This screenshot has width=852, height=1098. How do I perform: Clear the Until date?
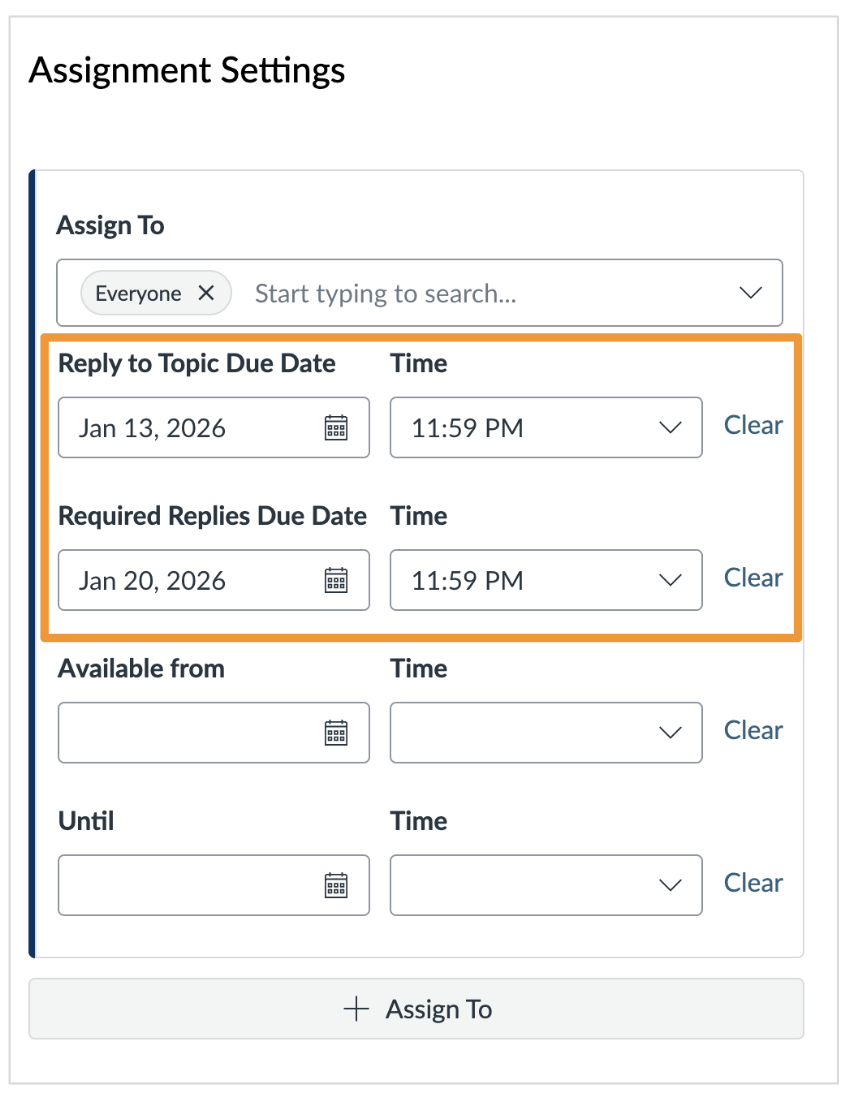pos(753,882)
